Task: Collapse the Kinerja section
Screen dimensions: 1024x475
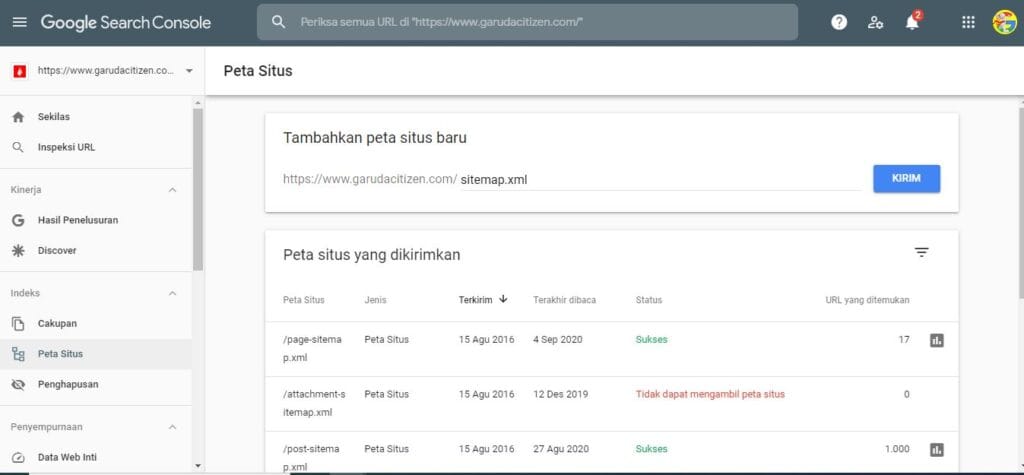Action: click(x=172, y=190)
